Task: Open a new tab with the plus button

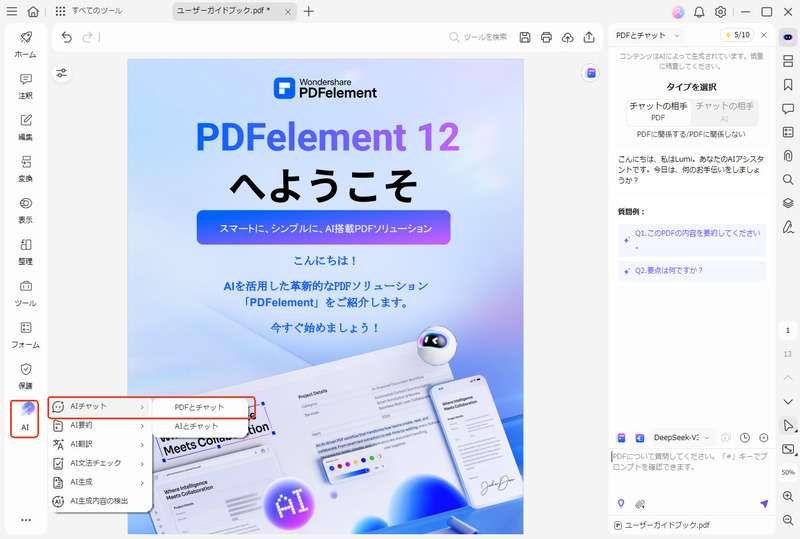Action: coord(309,11)
